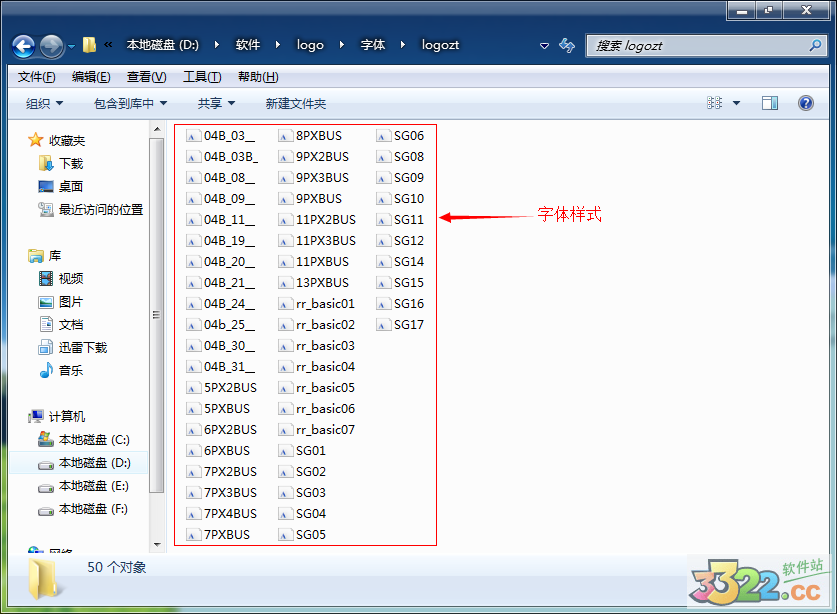Expand arrow after 软件 breadcrumb
Screen dimensions: 837x614
tap(278, 45)
